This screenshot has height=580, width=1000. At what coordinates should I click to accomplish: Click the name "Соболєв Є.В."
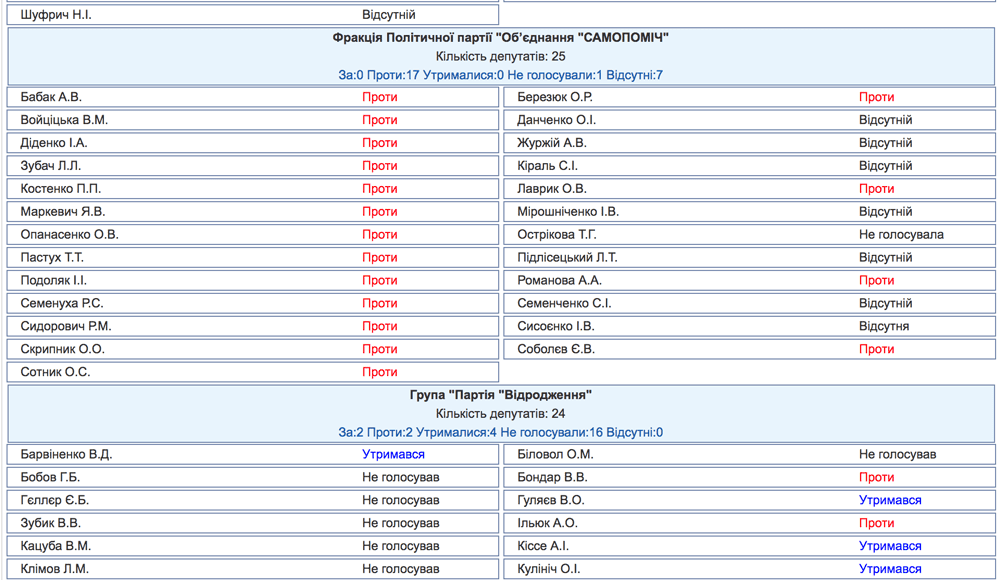coord(555,350)
